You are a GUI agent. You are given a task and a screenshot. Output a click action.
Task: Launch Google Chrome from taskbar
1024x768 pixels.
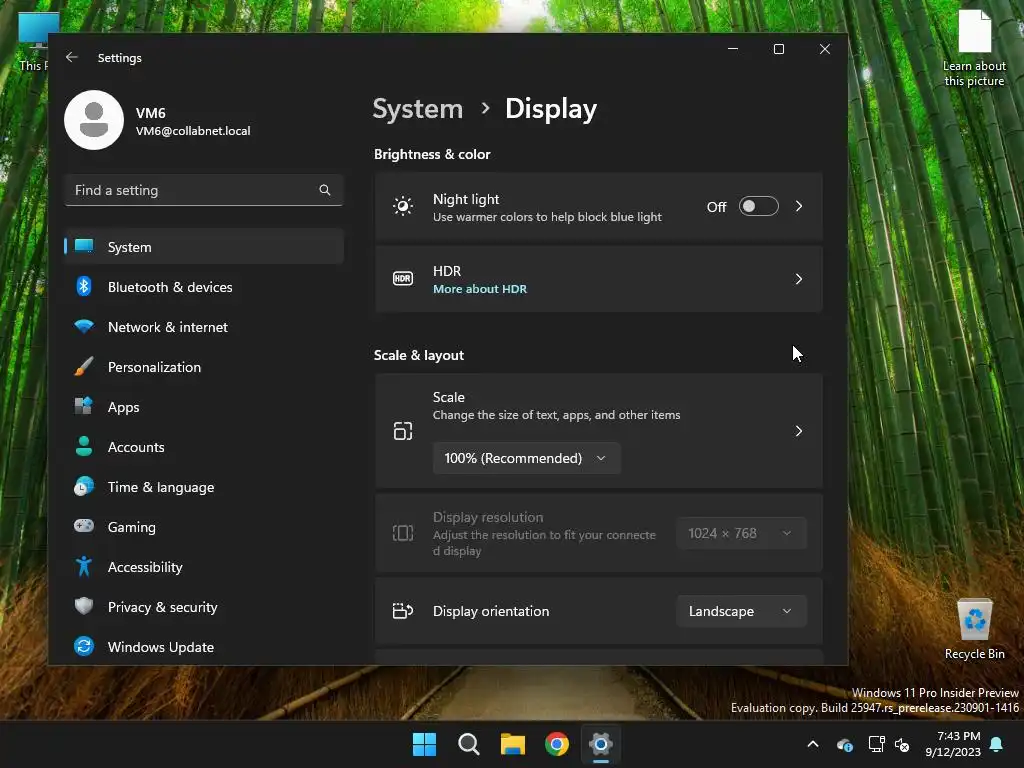[x=557, y=744]
